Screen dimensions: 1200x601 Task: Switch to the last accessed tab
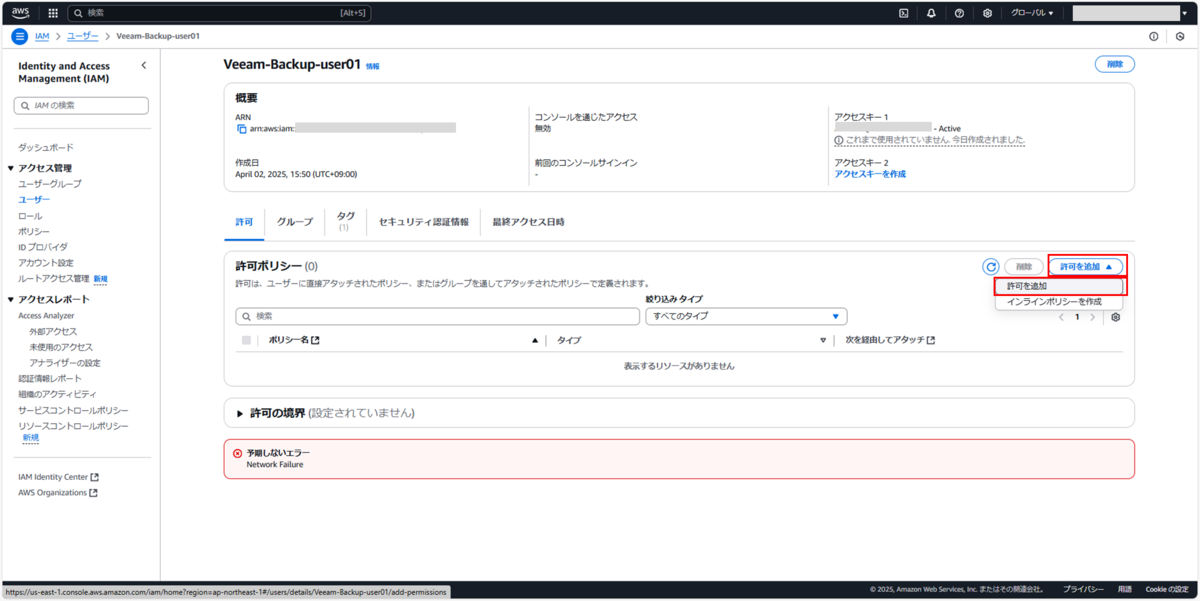(528, 222)
